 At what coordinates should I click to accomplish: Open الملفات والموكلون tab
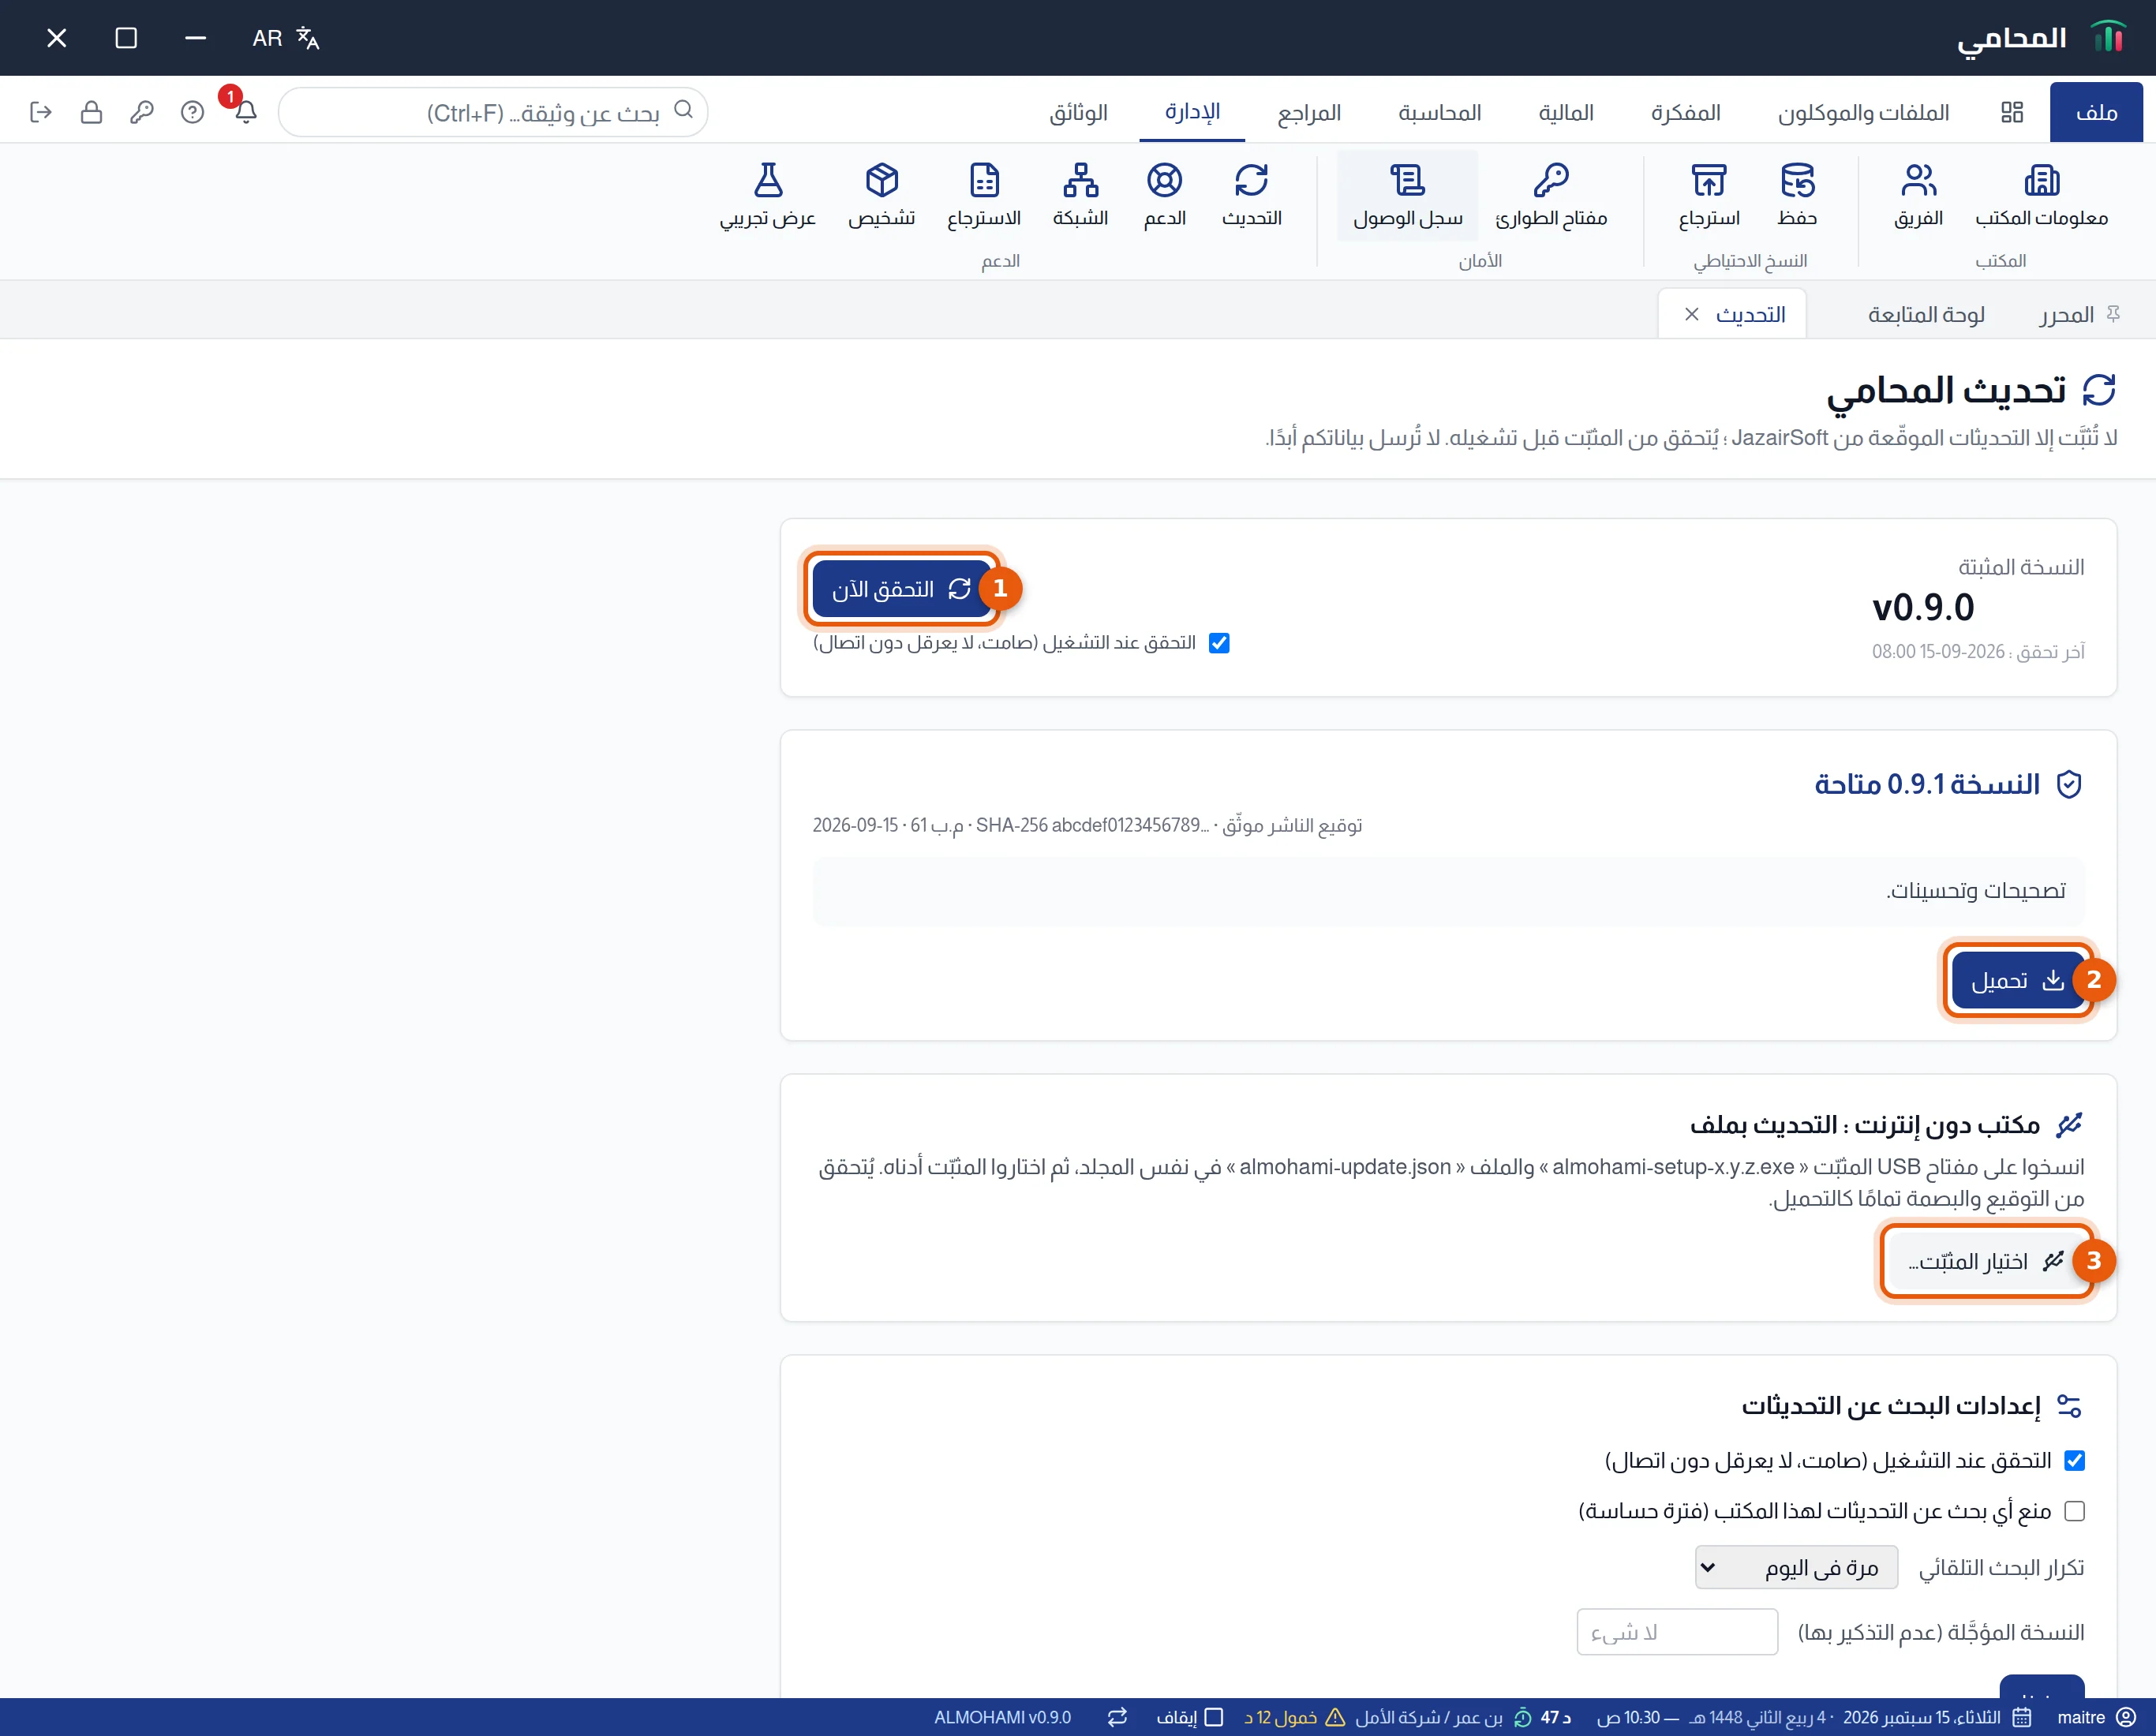point(1863,112)
